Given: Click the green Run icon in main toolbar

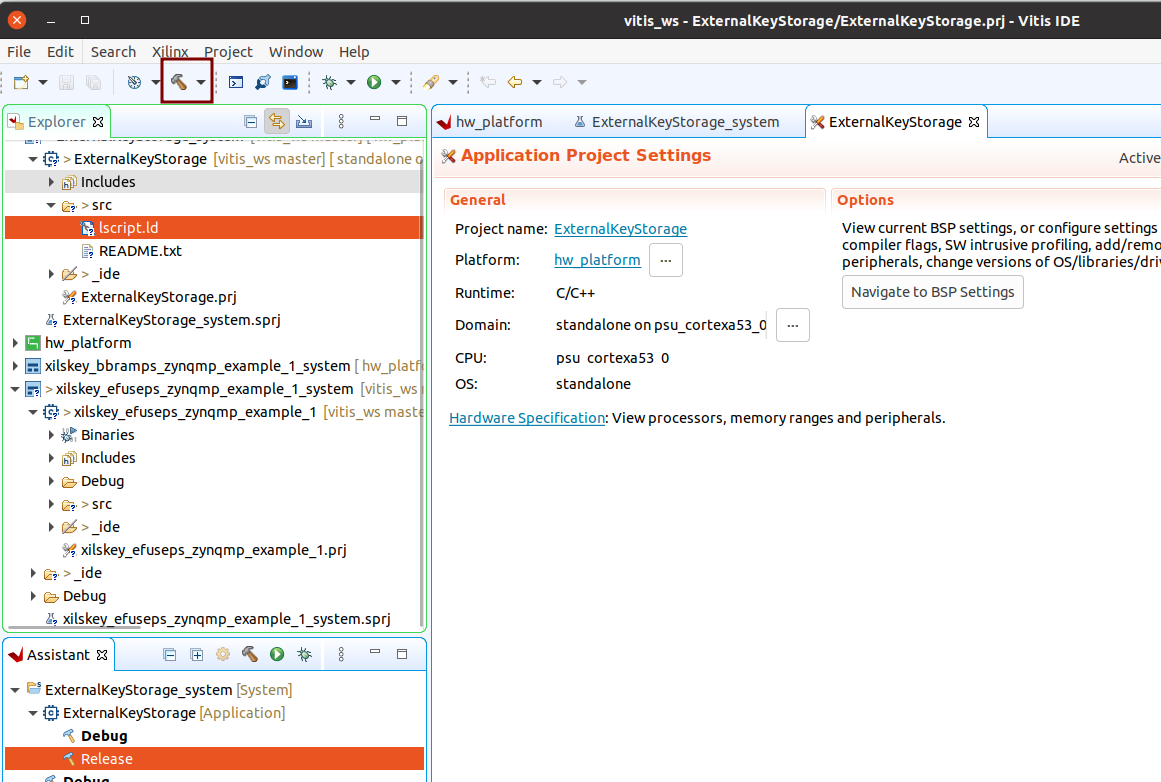Looking at the screenshot, I should (374, 82).
